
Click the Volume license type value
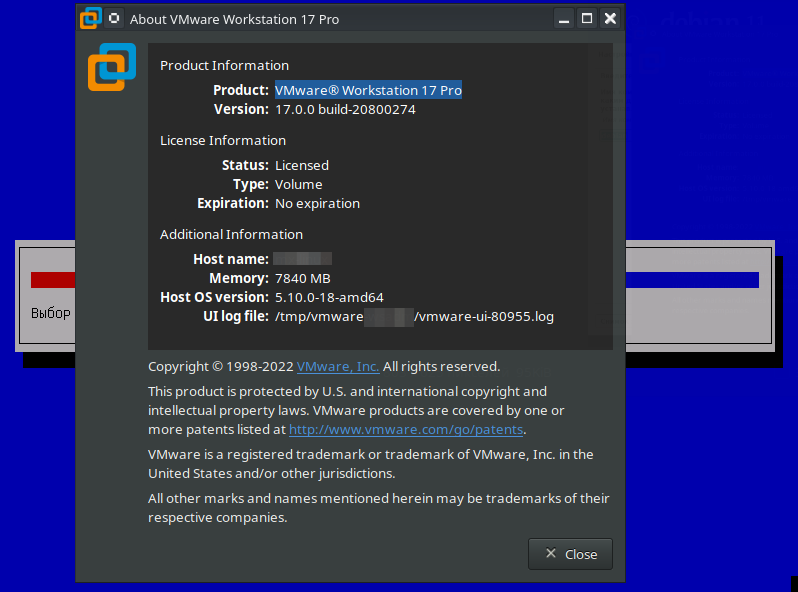[x=299, y=184]
